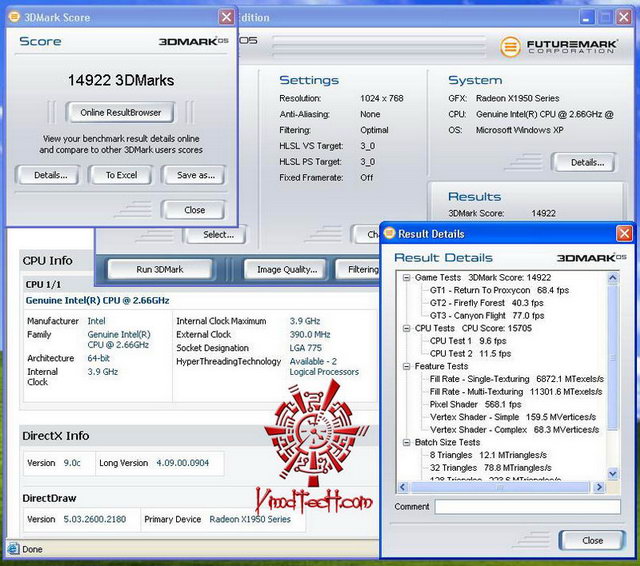Click OS value Microsoft Windows XP

click(x=519, y=130)
